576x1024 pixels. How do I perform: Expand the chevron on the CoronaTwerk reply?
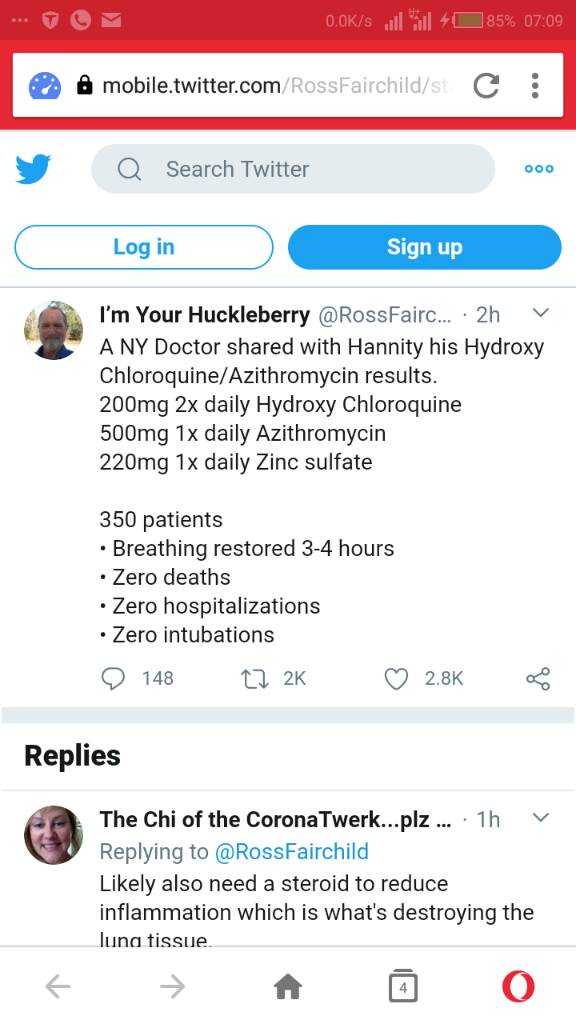[540, 818]
